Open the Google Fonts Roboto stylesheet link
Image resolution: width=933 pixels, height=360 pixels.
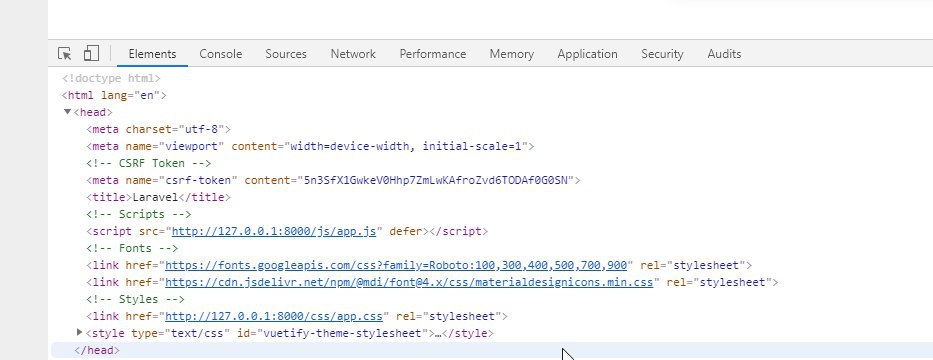[x=396, y=265]
